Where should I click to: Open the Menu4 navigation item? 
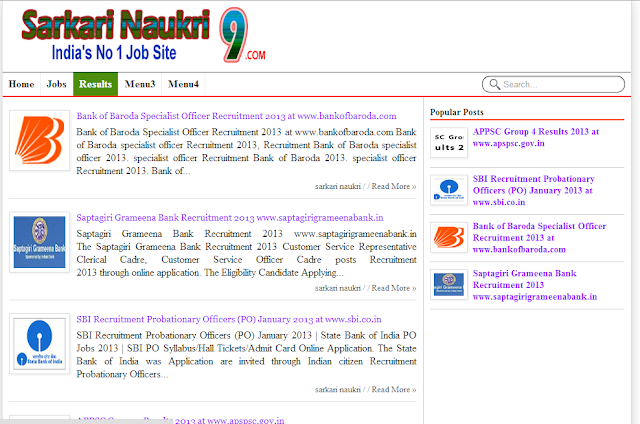click(183, 84)
